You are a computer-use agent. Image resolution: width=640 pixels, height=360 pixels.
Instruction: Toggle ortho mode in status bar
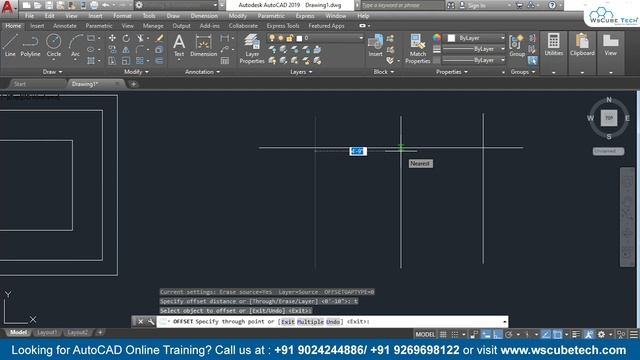click(x=497, y=335)
